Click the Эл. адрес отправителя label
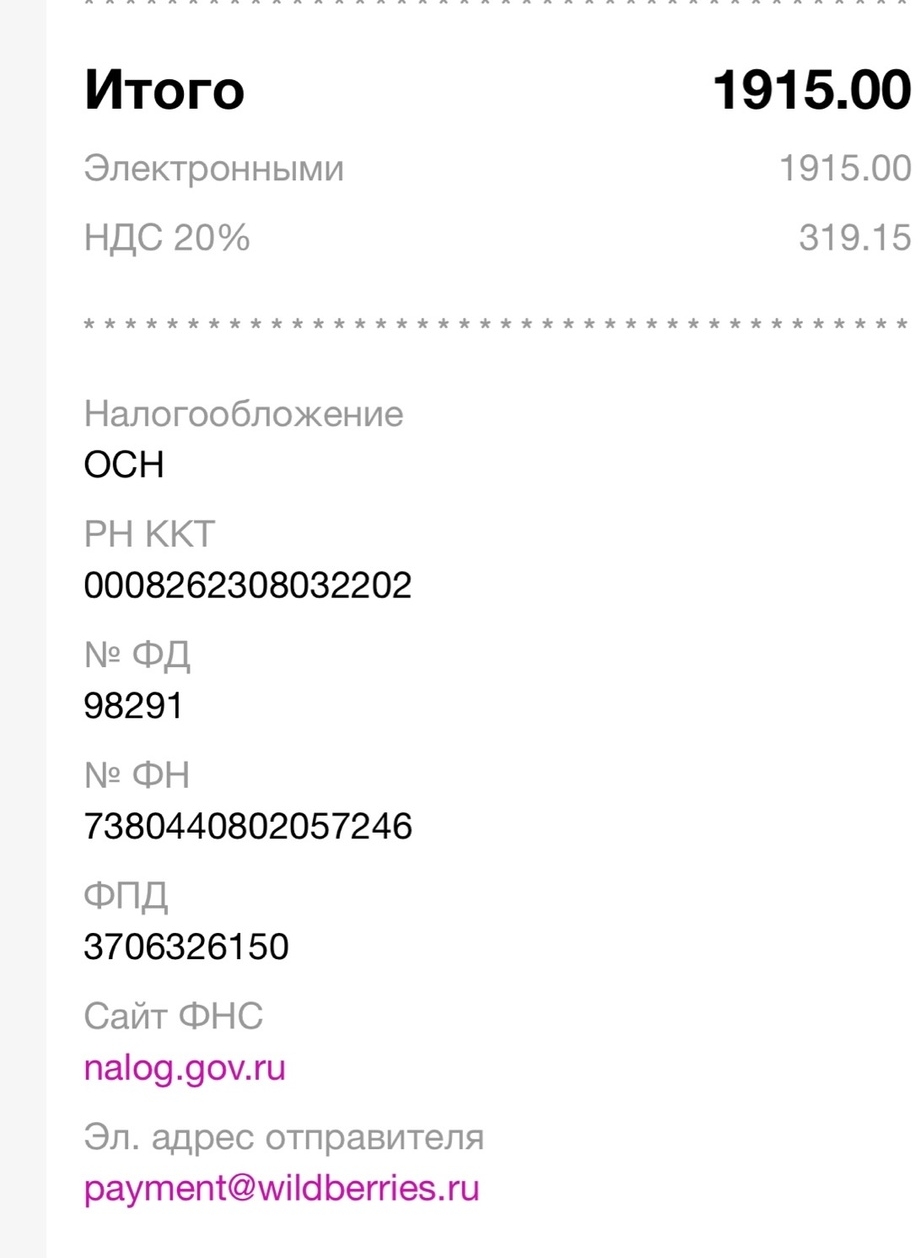This screenshot has width=922, height=1258. [284, 1137]
